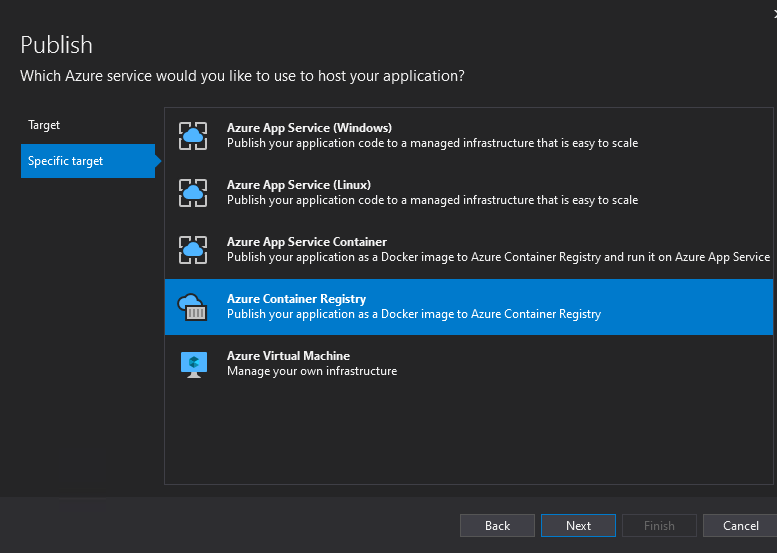Open the Specific target step
Screen dimensions: 777x553
tap(65, 161)
